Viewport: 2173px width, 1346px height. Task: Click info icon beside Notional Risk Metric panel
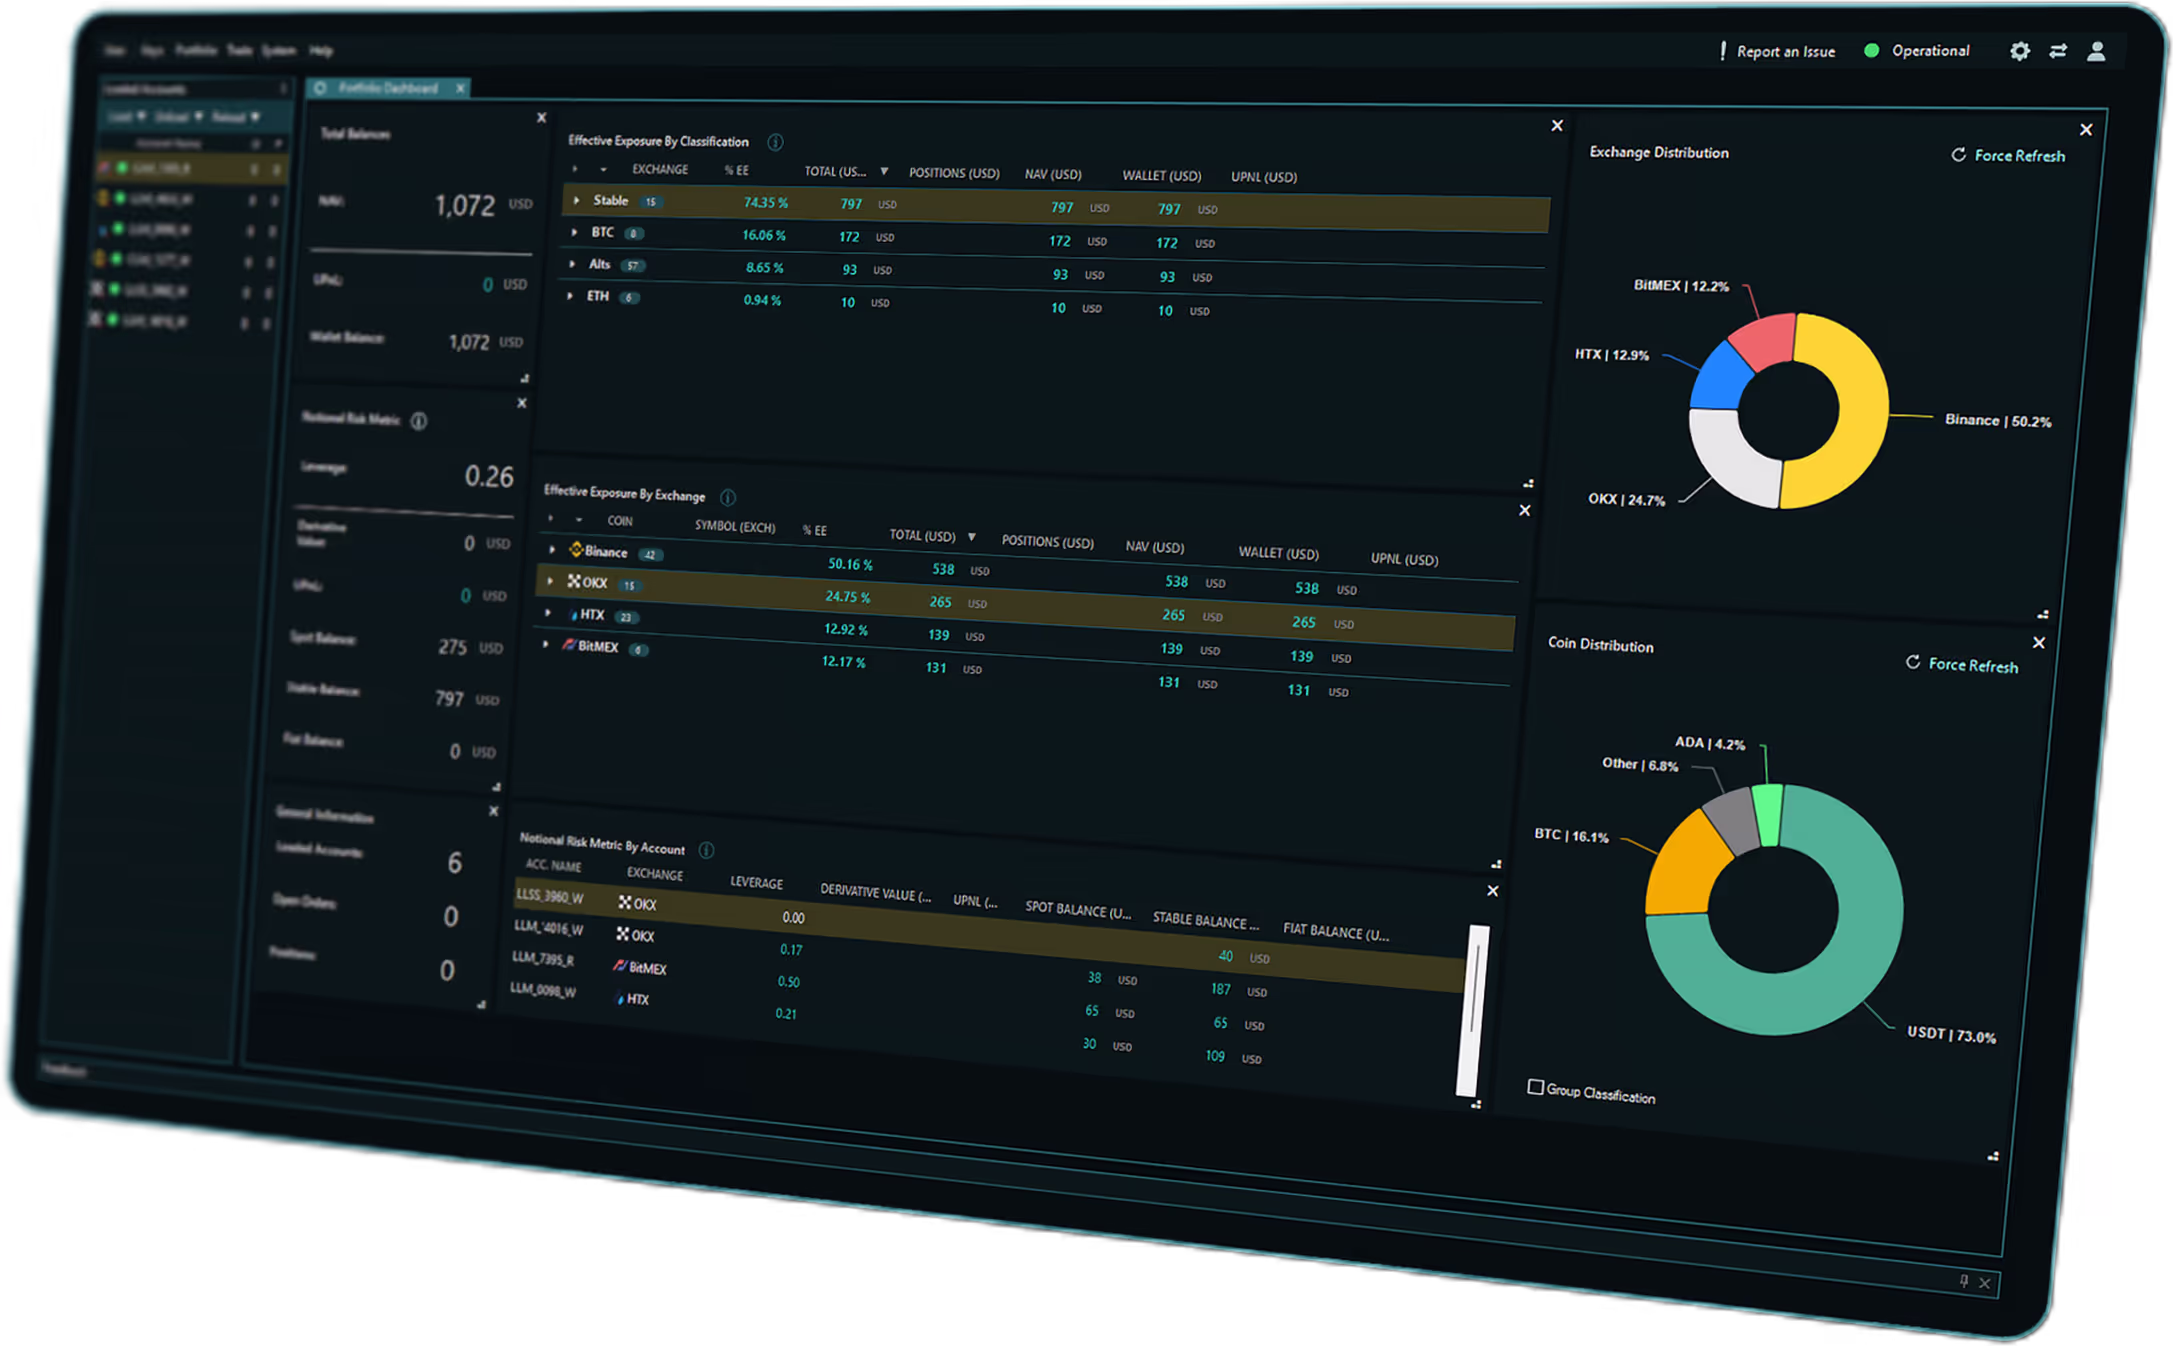click(x=419, y=421)
